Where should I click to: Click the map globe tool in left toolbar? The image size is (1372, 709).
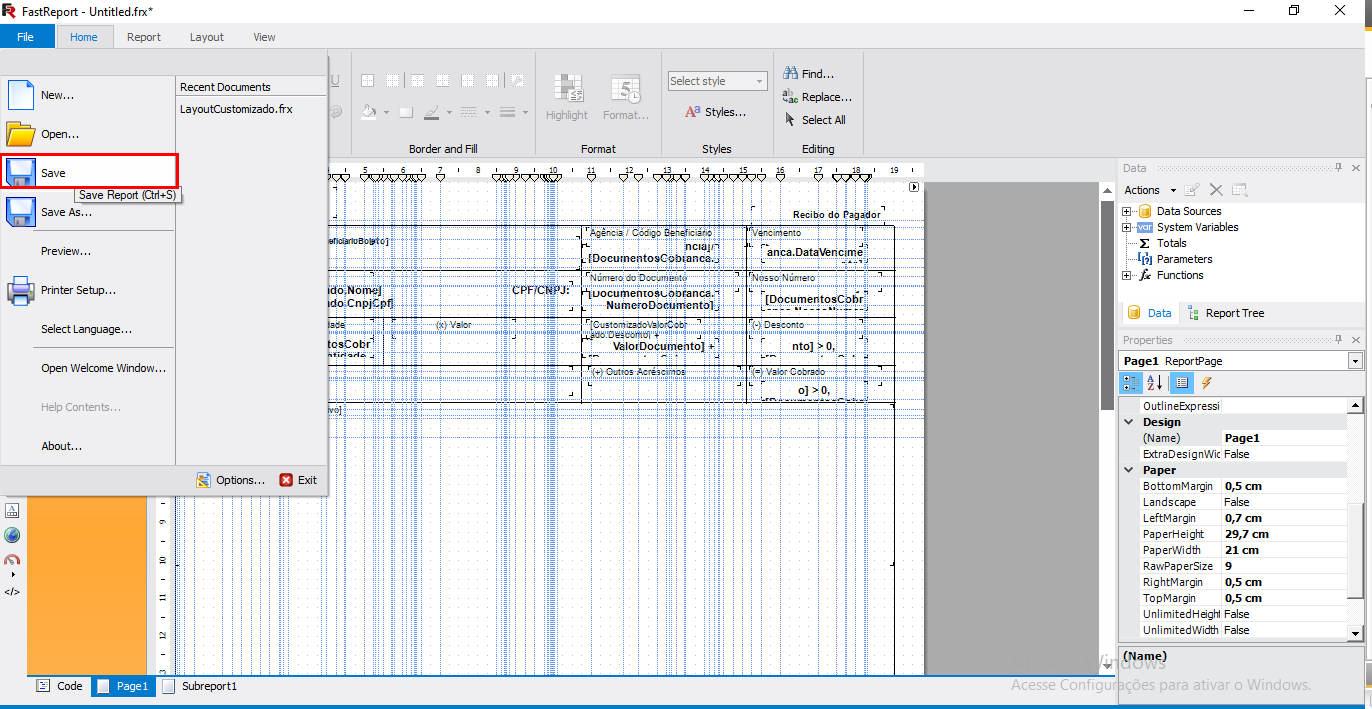point(12,535)
